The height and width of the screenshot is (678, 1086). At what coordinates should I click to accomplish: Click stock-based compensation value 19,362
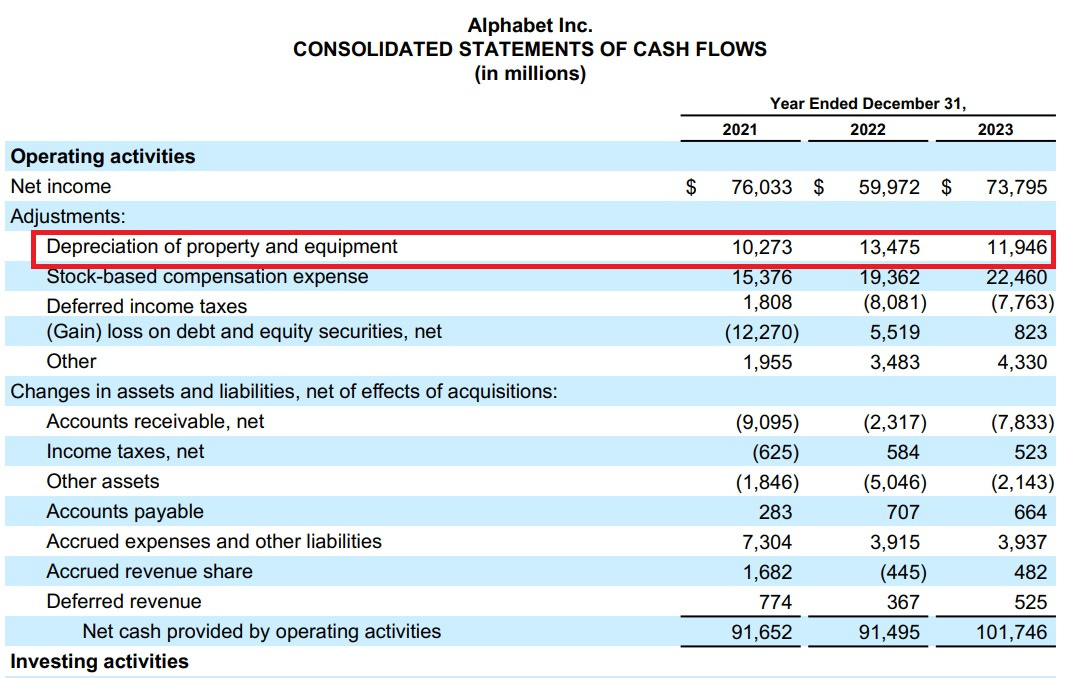pyautogui.click(x=890, y=277)
